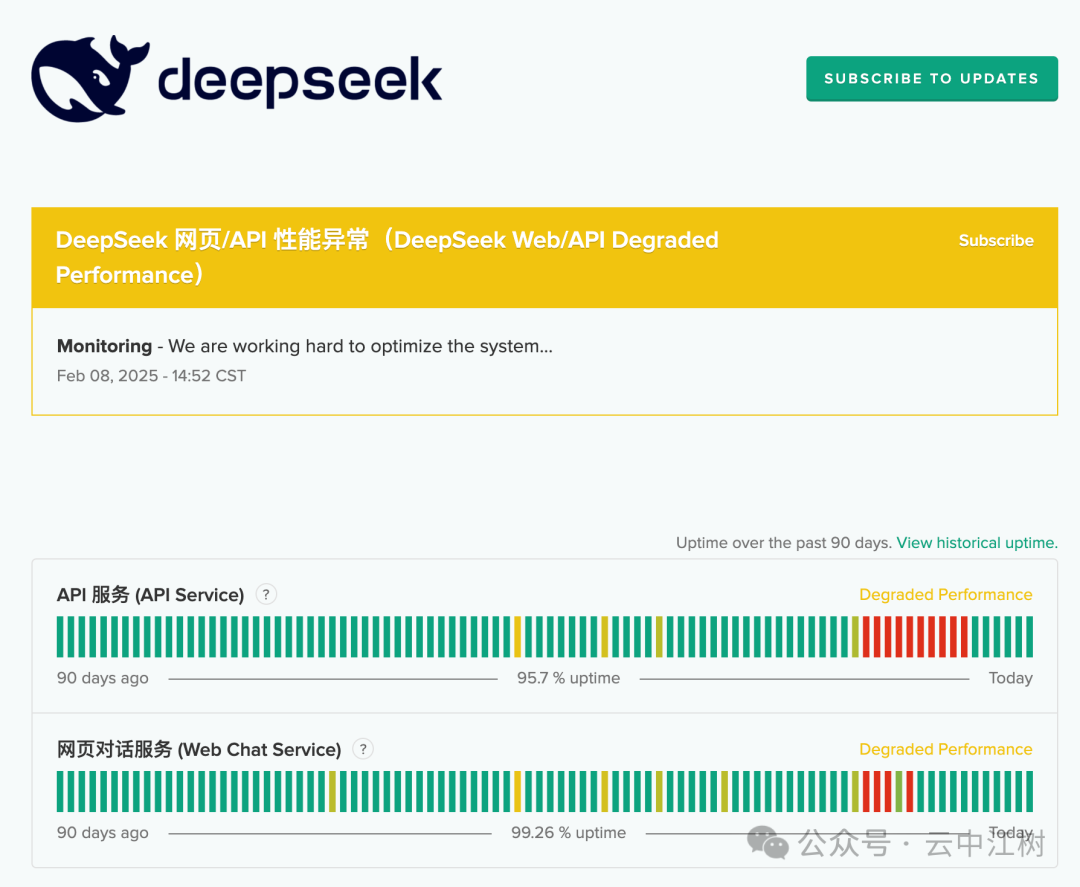Click Subscribe in the yellow incident banner

(x=996, y=240)
